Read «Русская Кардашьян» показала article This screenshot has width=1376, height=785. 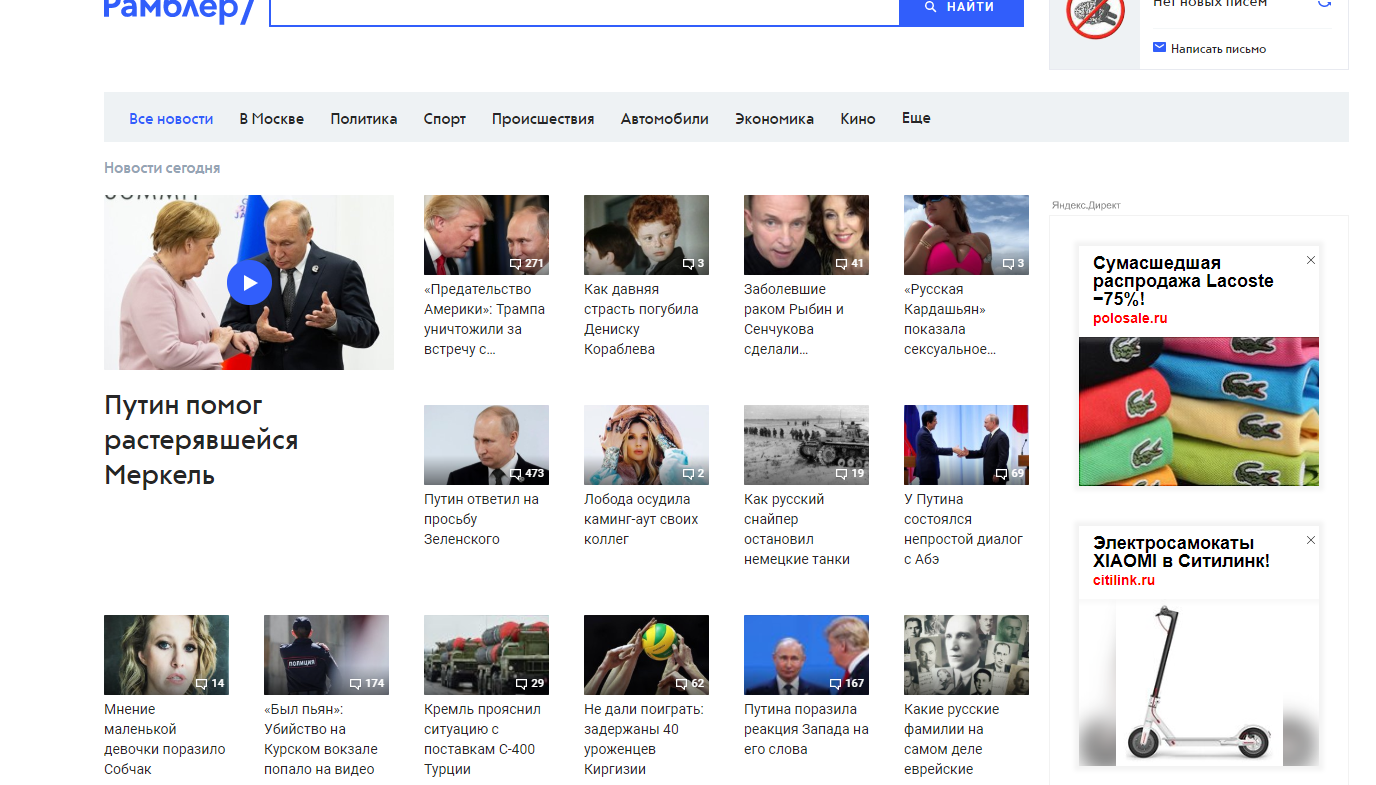click(950, 319)
